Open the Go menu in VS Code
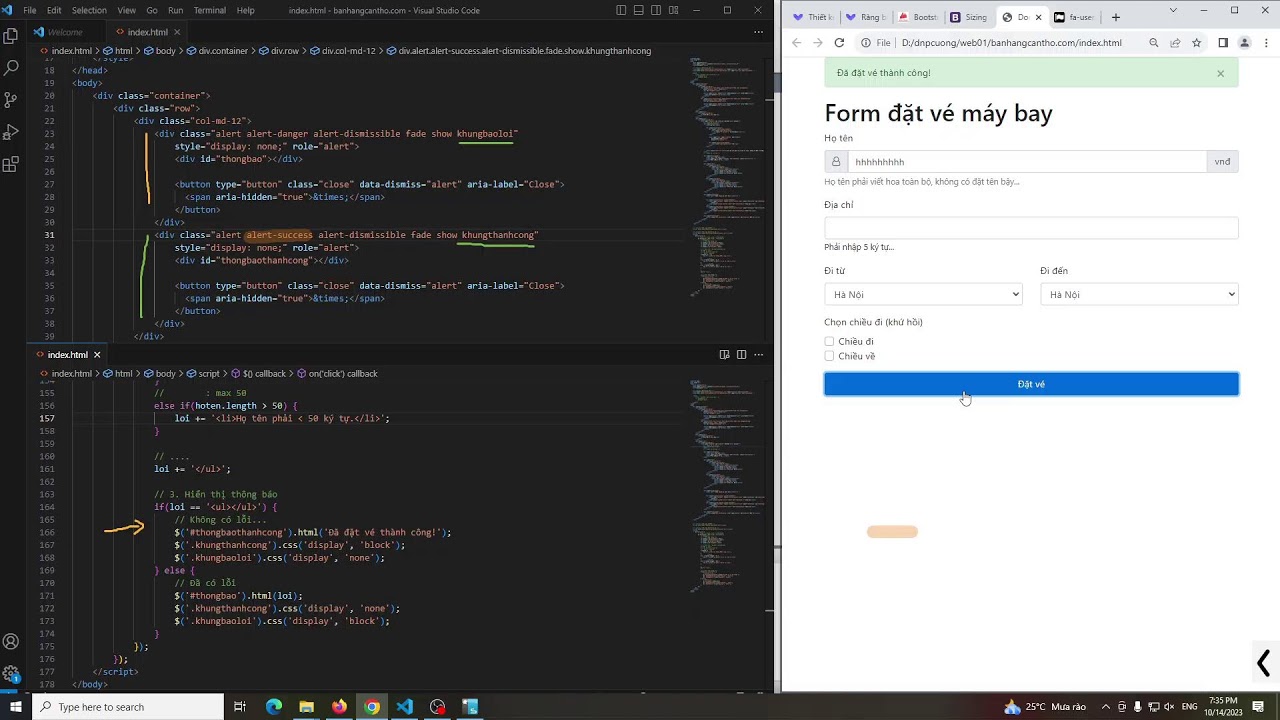The image size is (1280, 720). click(151, 10)
